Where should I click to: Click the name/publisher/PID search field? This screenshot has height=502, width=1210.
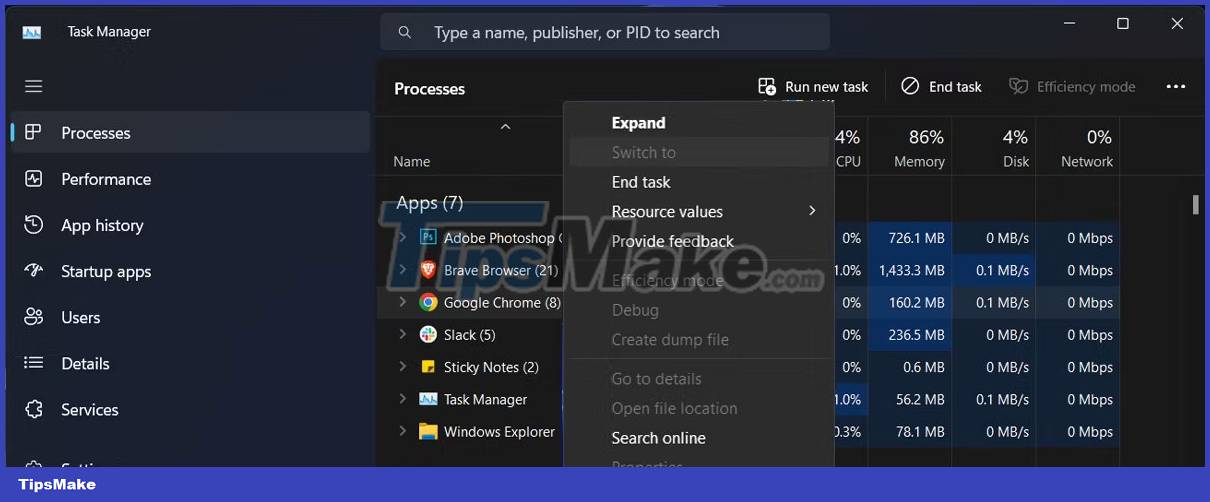point(605,32)
